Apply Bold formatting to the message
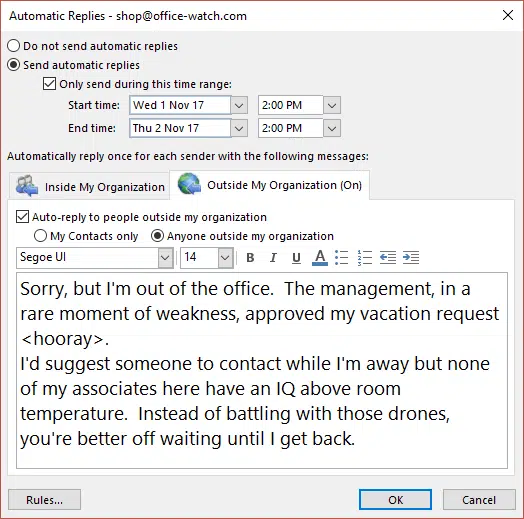 click(x=250, y=258)
